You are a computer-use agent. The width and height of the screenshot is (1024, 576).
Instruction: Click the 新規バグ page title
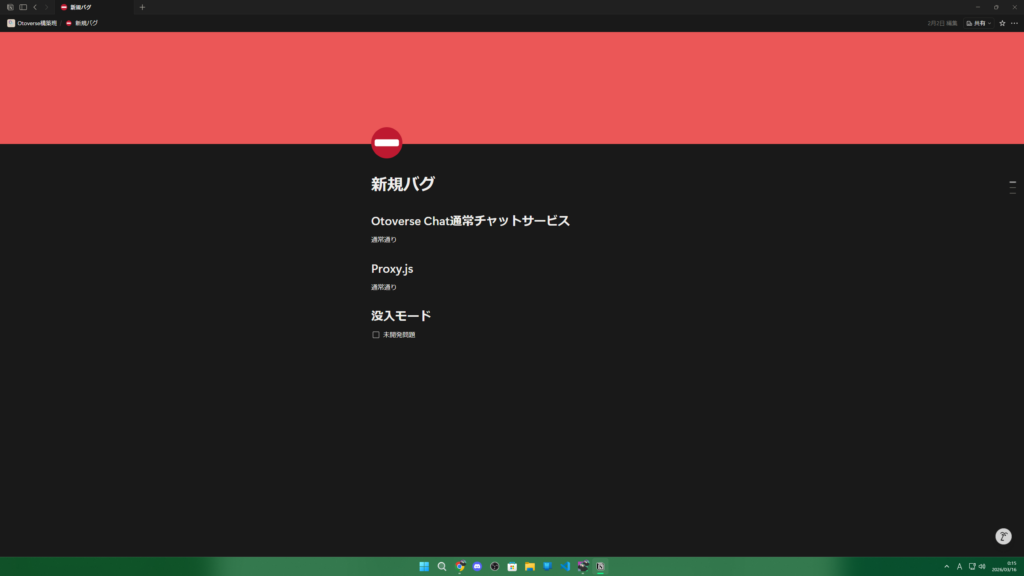point(403,184)
